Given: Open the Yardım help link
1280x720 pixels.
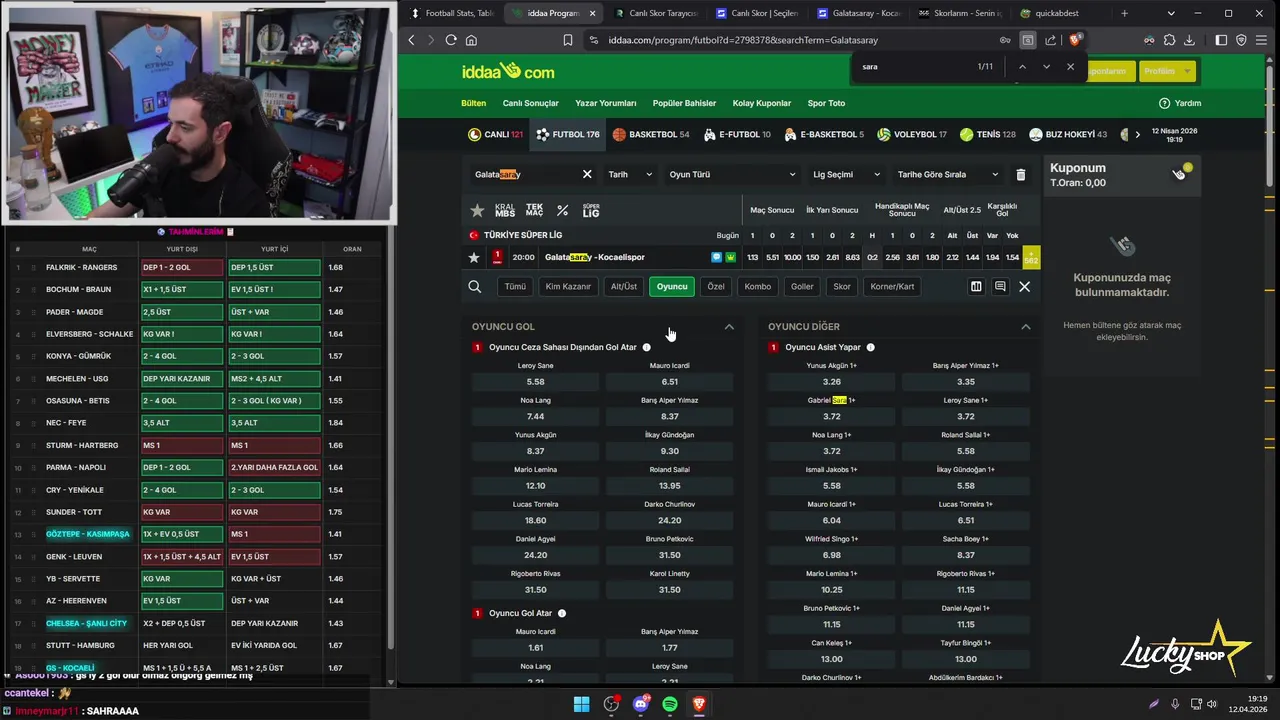Looking at the screenshot, I should point(1180,103).
